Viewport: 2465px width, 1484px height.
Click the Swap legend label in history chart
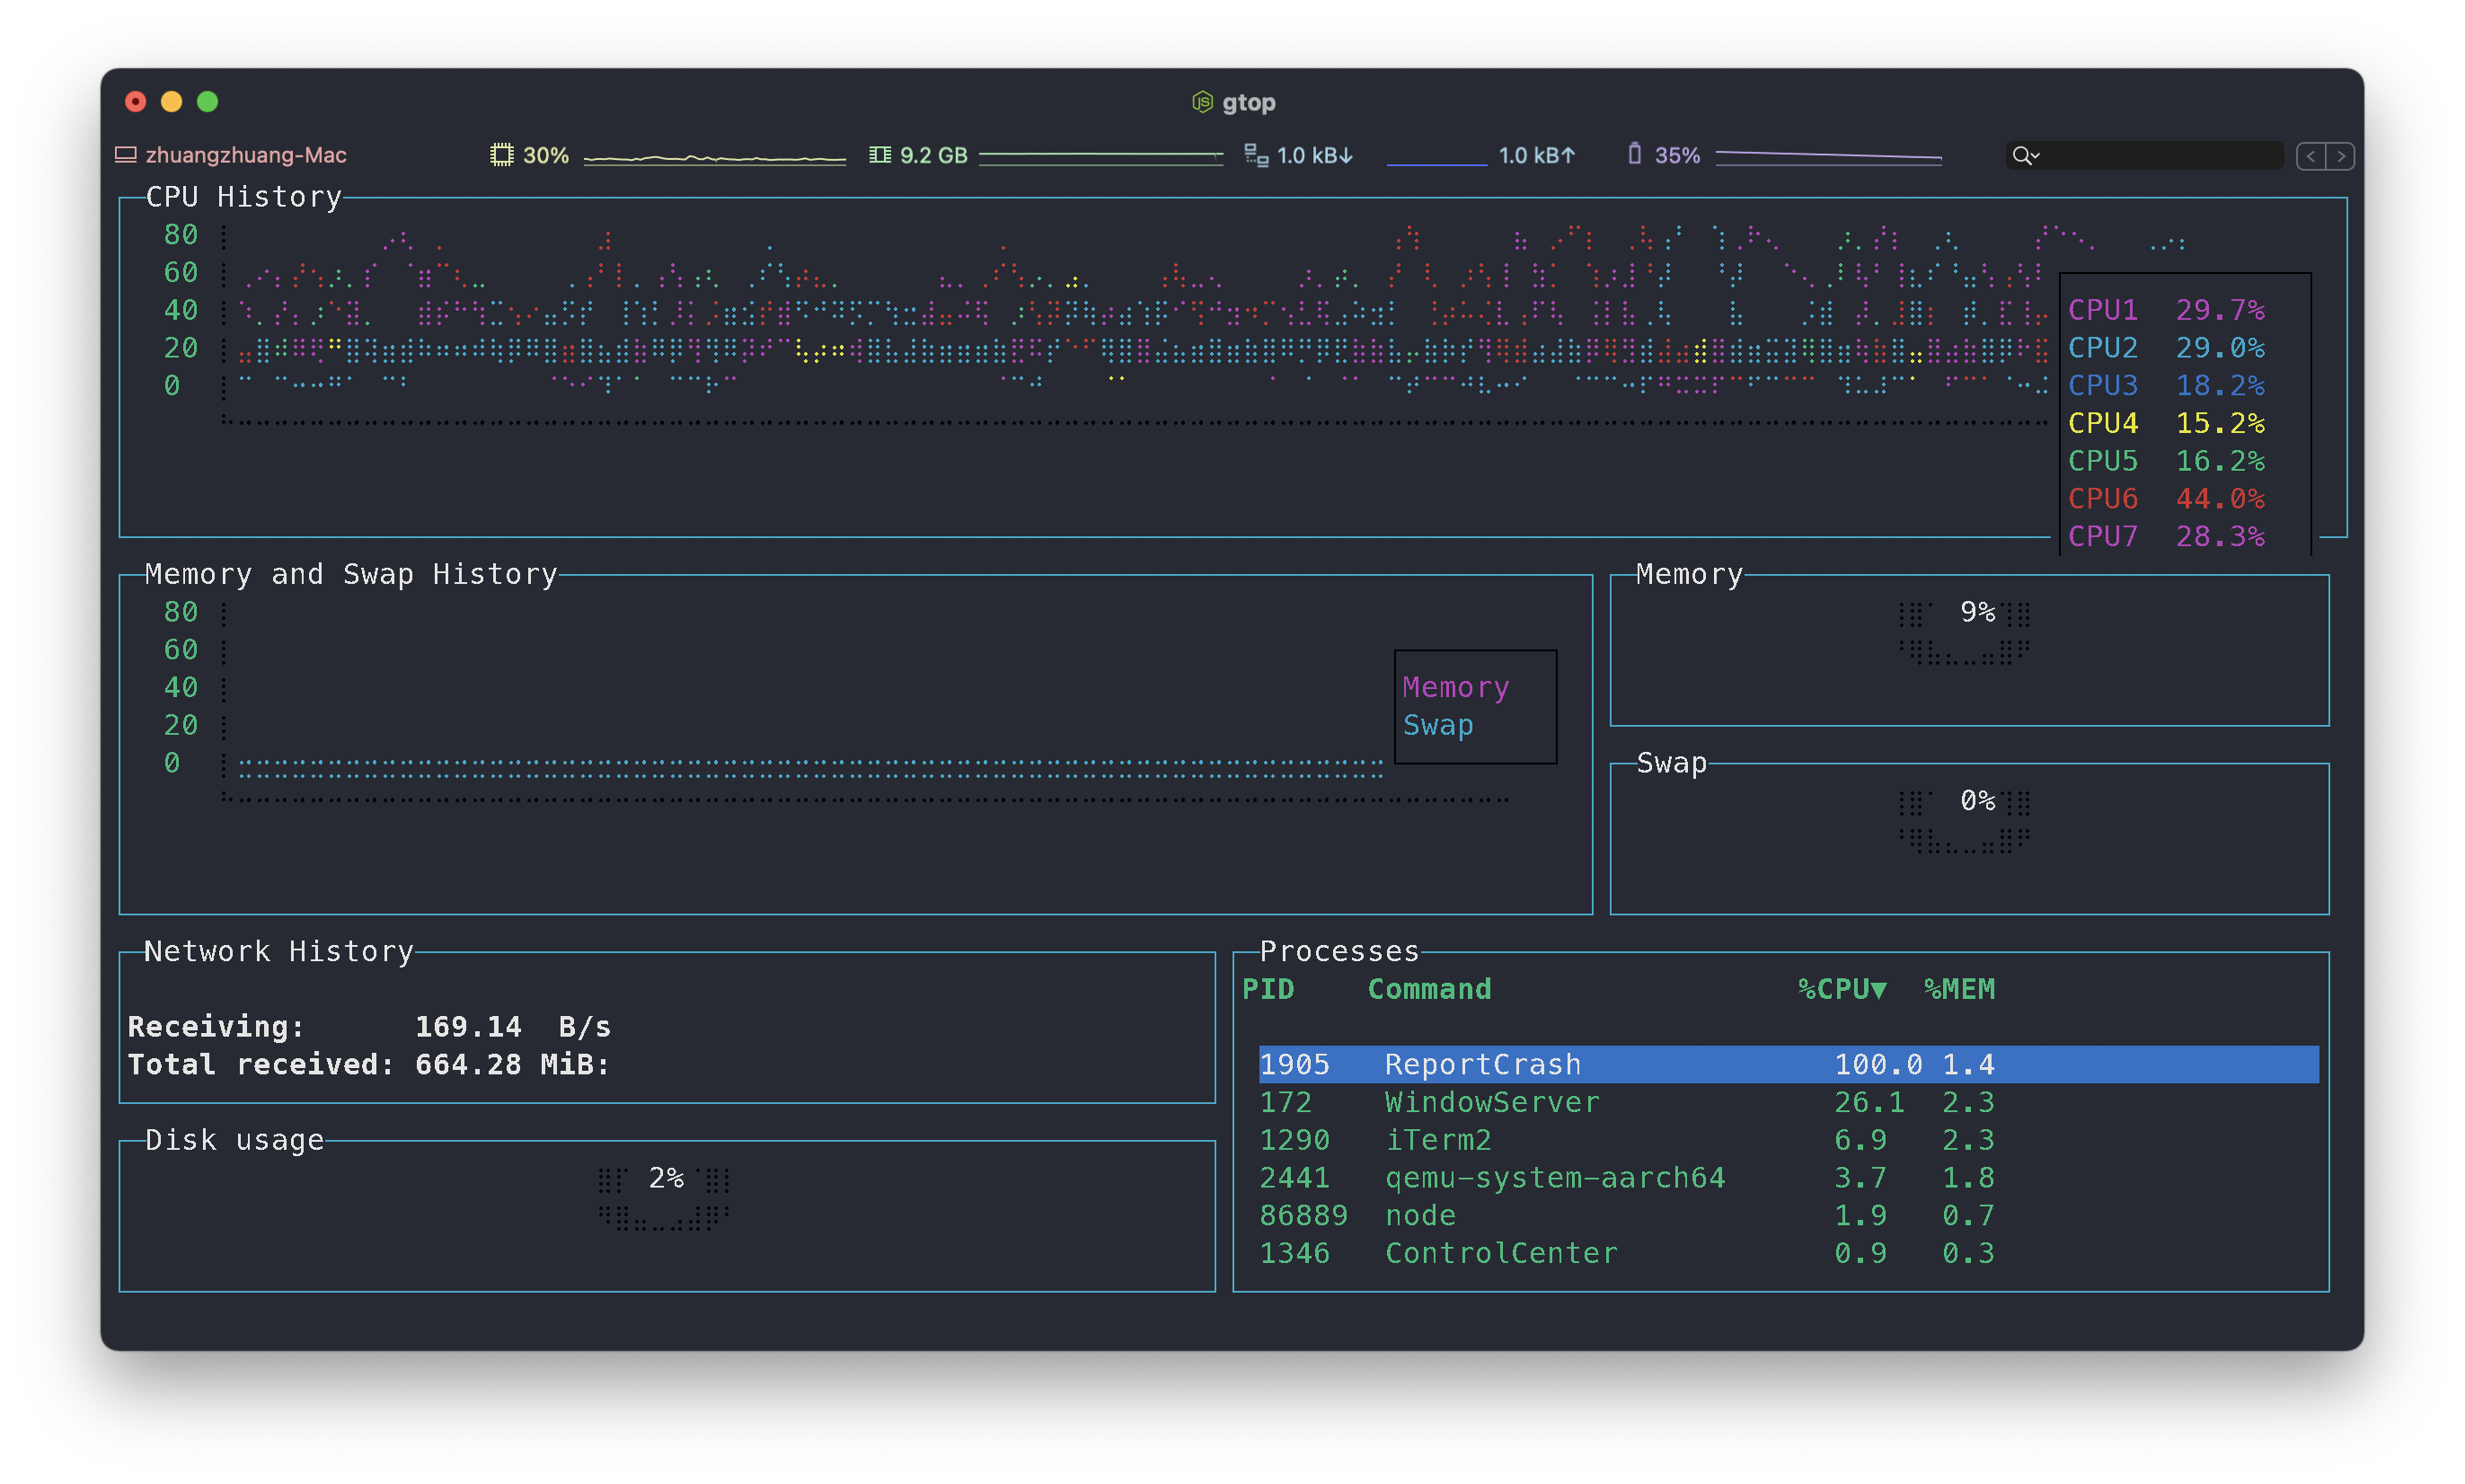(1437, 725)
